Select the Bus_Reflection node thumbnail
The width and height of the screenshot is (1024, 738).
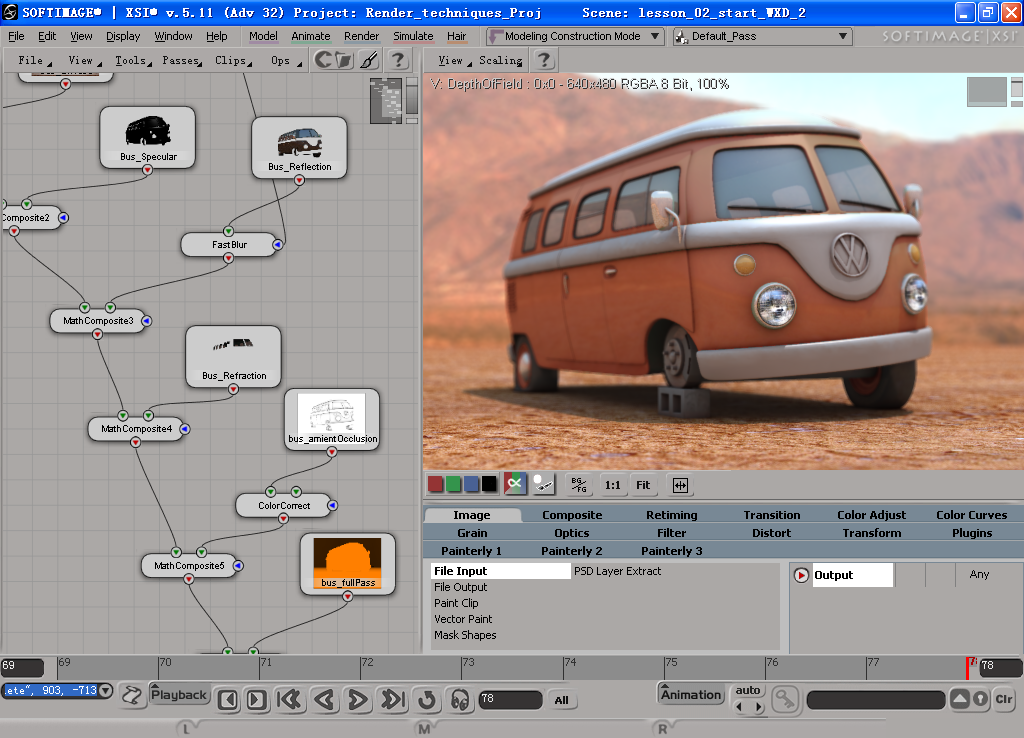299,147
